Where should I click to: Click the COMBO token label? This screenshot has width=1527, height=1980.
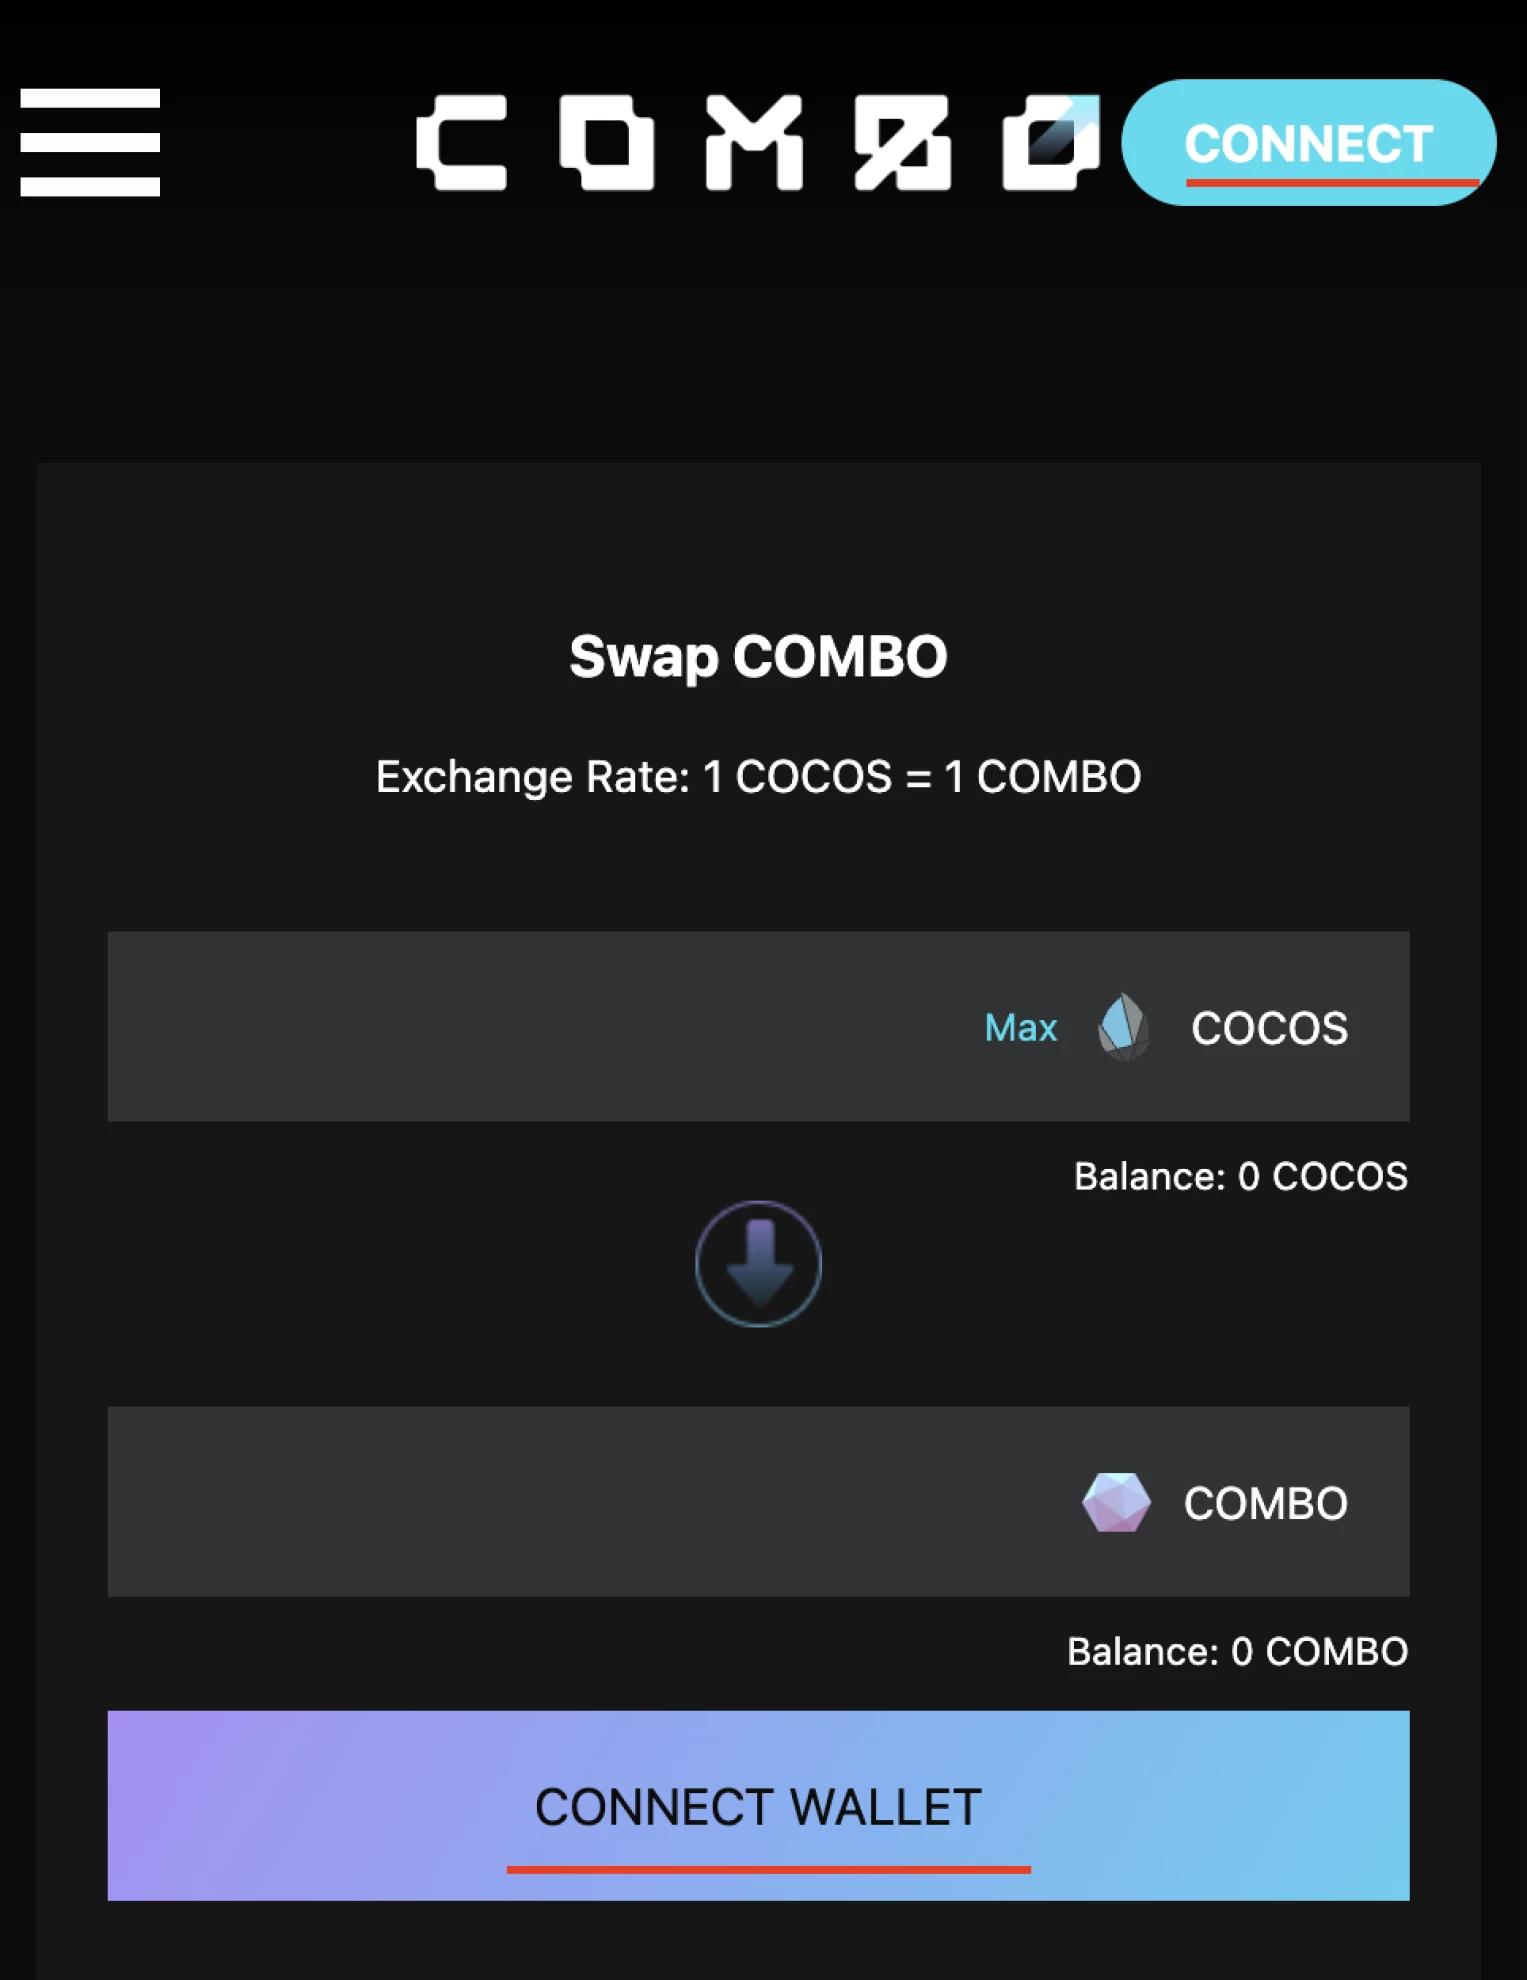coord(1266,1503)
